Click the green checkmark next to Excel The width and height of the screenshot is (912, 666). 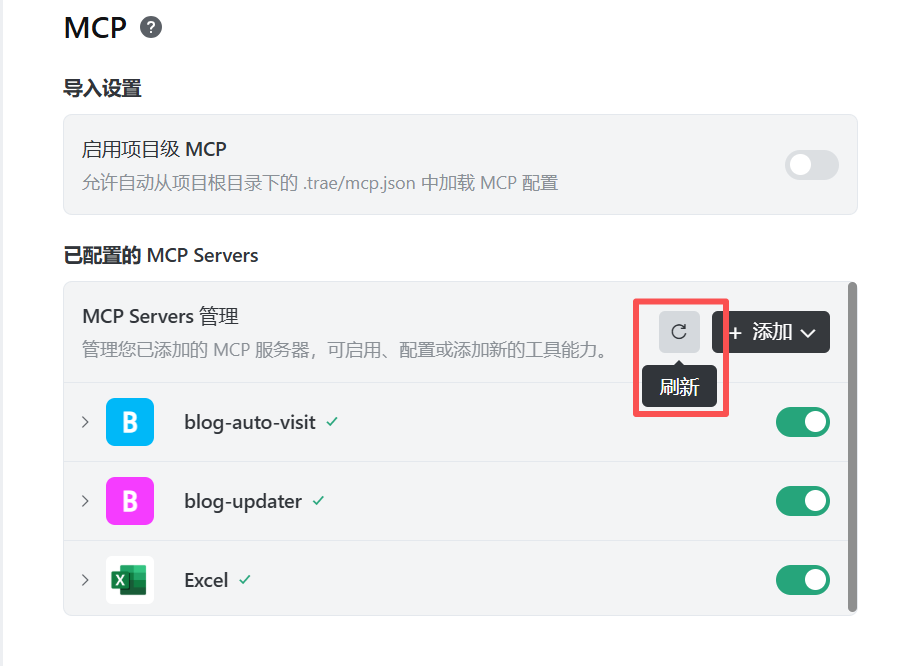(245, 580)
